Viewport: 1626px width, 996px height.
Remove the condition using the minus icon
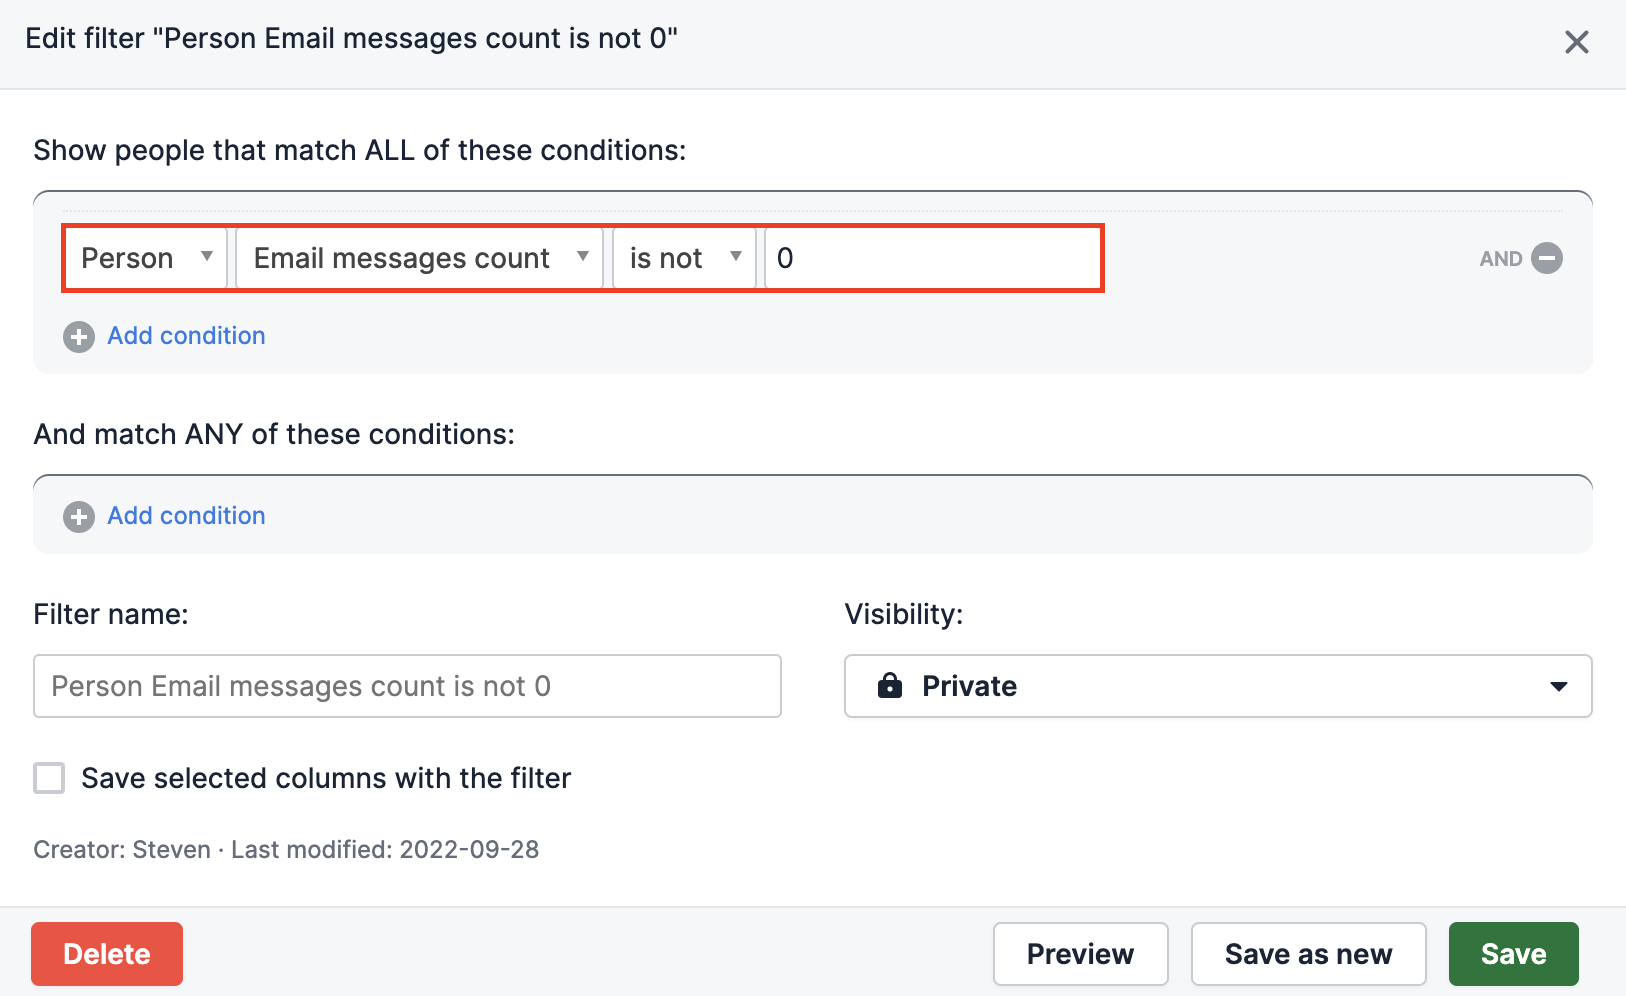(x=1548, y=258)
